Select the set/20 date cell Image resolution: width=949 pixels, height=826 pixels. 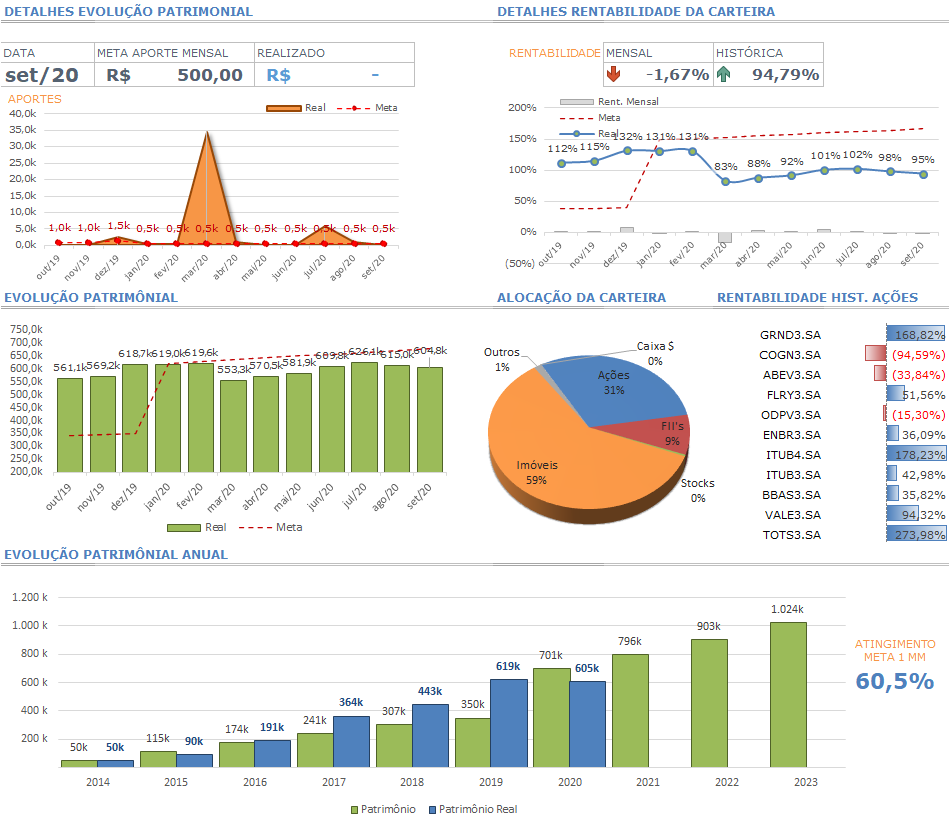47,75
